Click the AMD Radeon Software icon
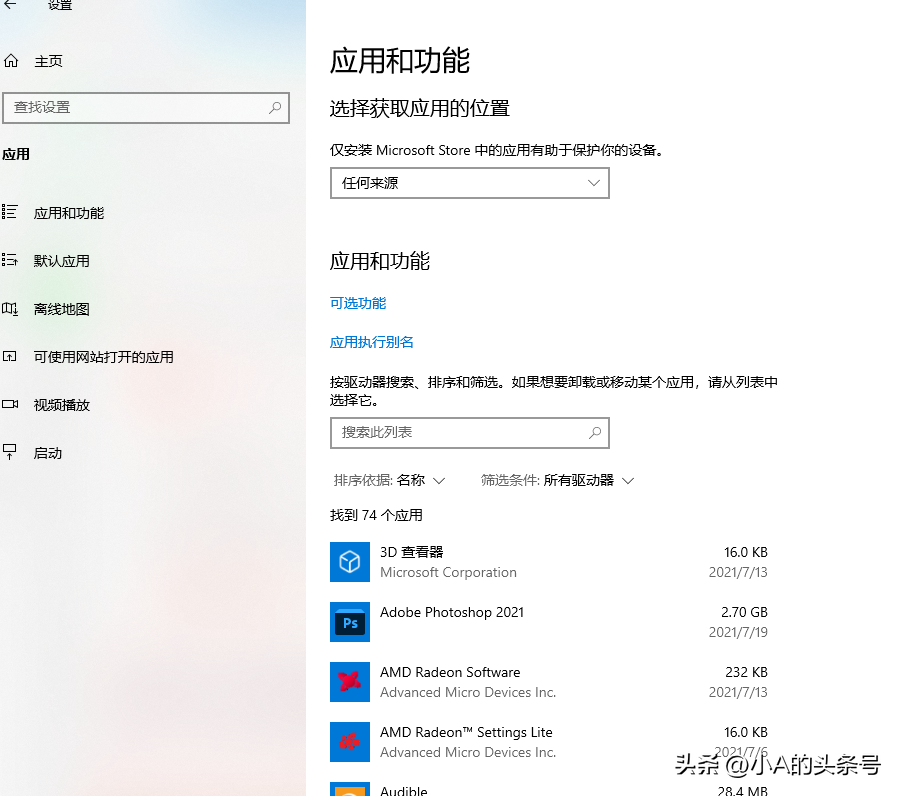This screenshot has height=796, width=901. [349, 682]
